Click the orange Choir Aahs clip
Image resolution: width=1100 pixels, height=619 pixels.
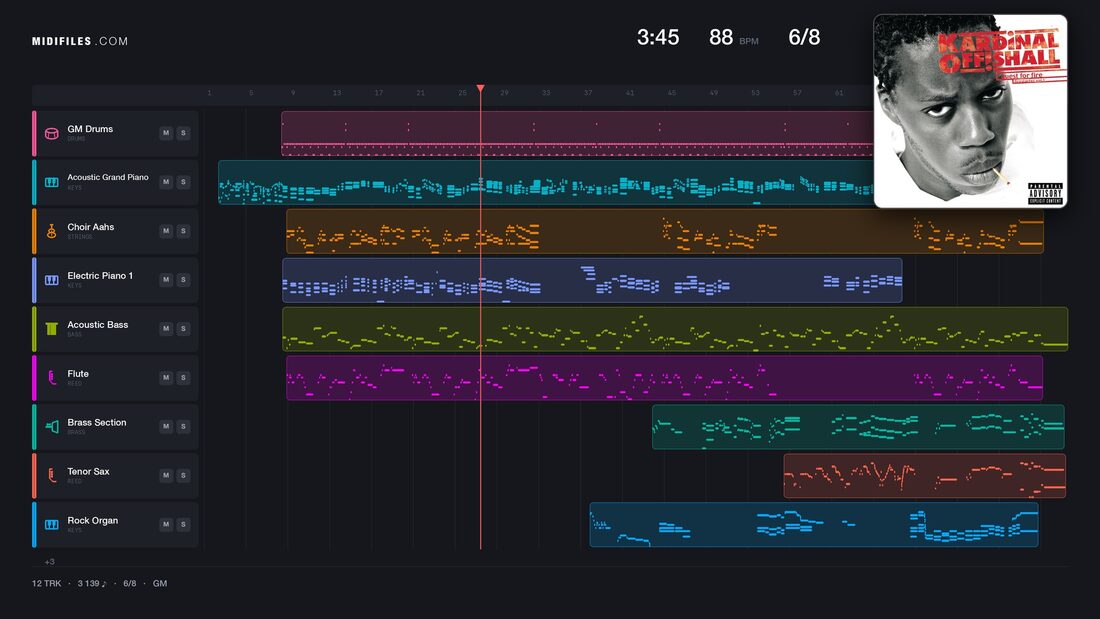[664, 231]
